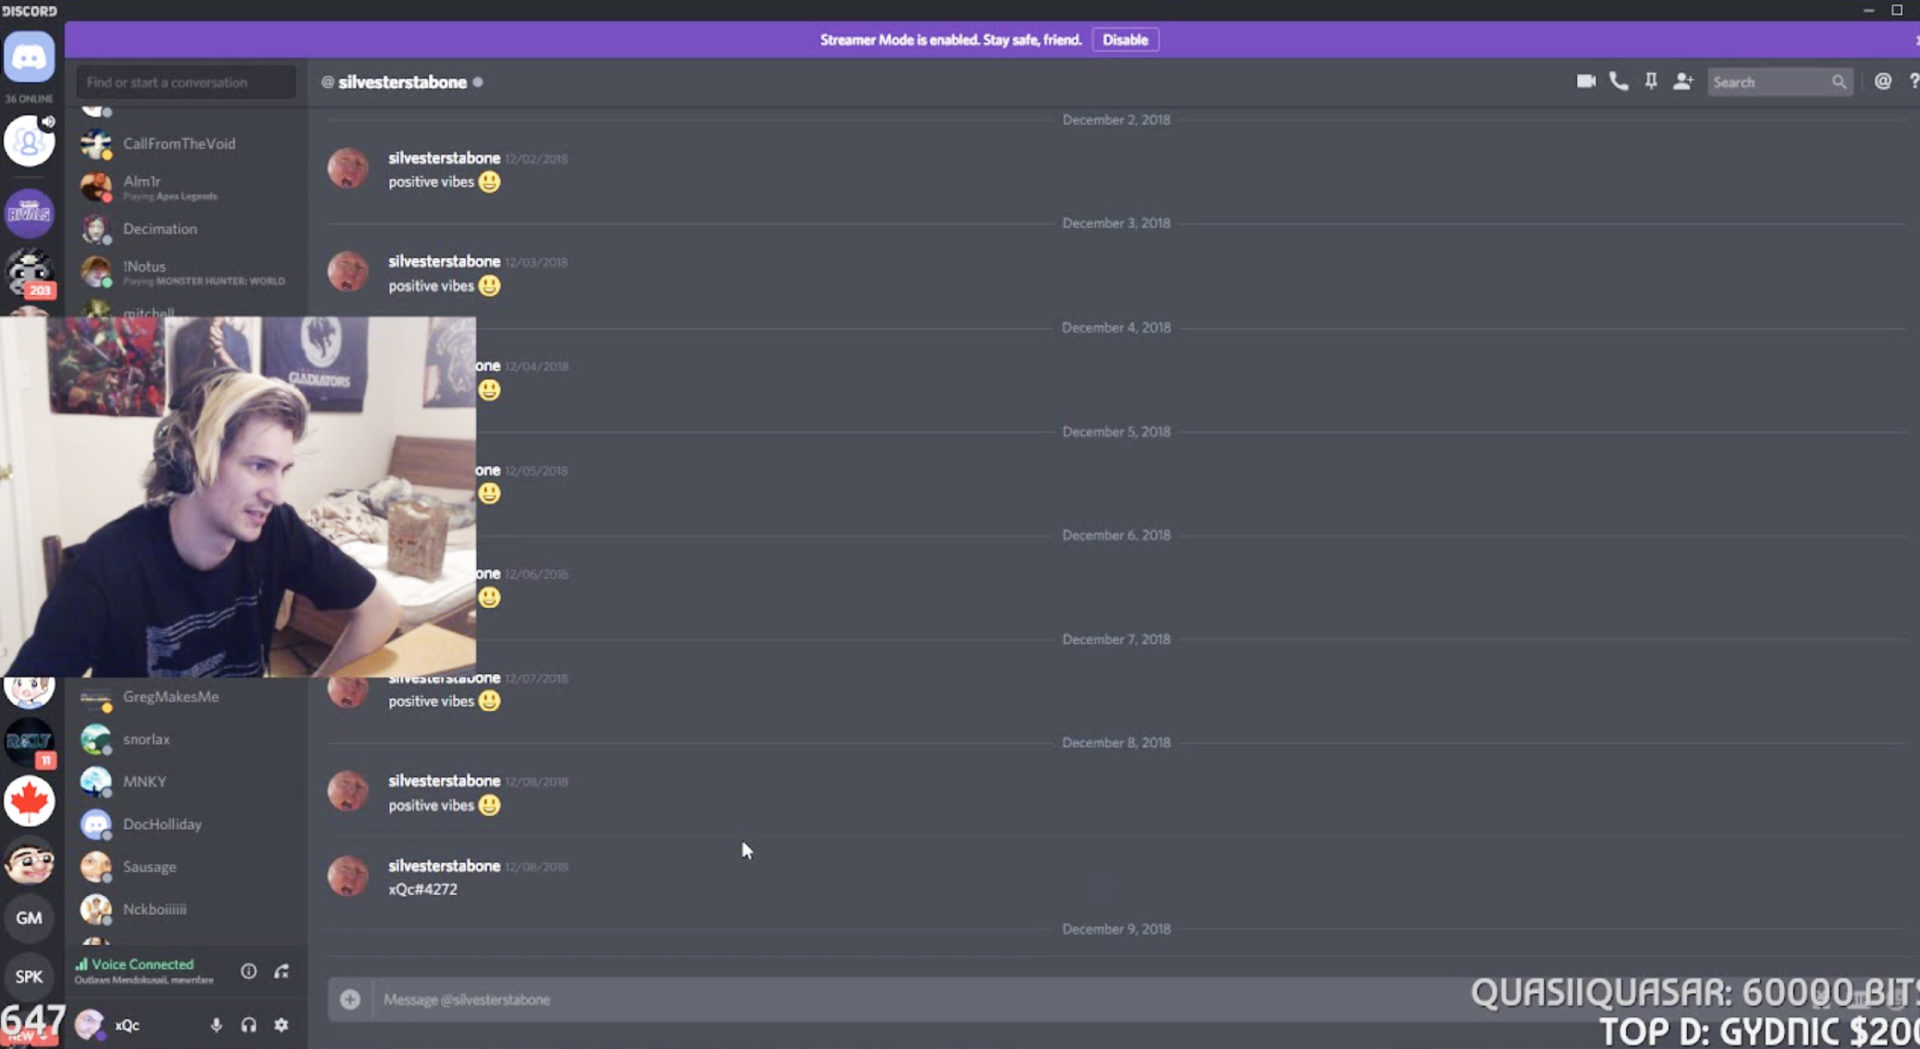
Task: Open server with red 11 badge
Action: click(29, 743)
